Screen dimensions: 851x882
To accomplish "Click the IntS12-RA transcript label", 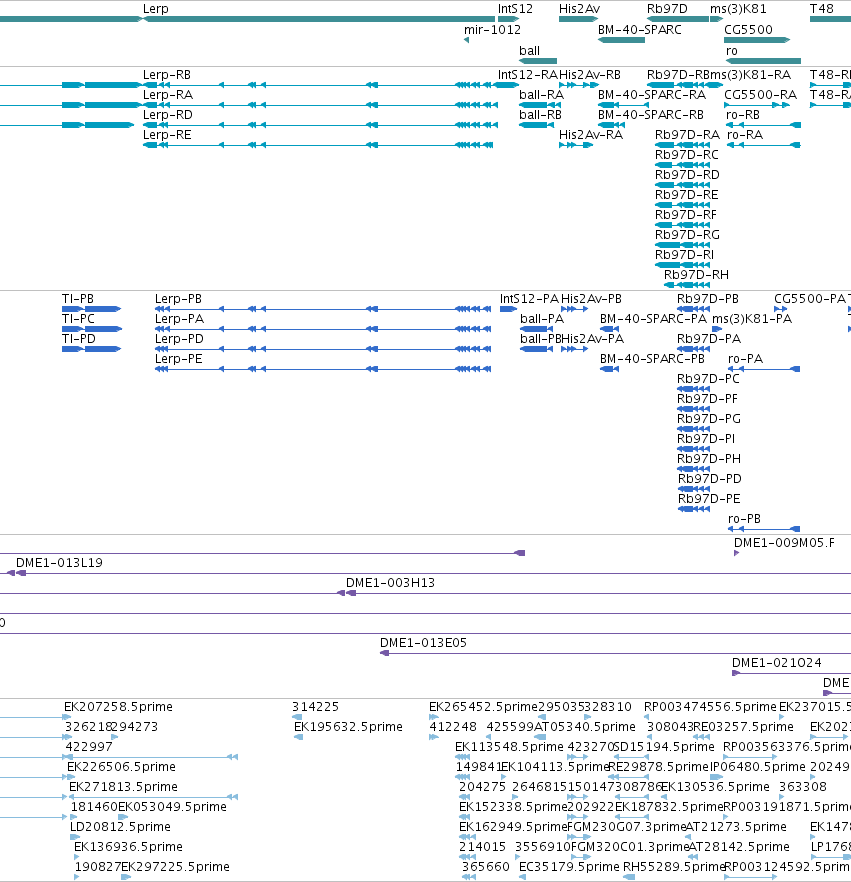I will pyautogui.click(x=528, y=75).
